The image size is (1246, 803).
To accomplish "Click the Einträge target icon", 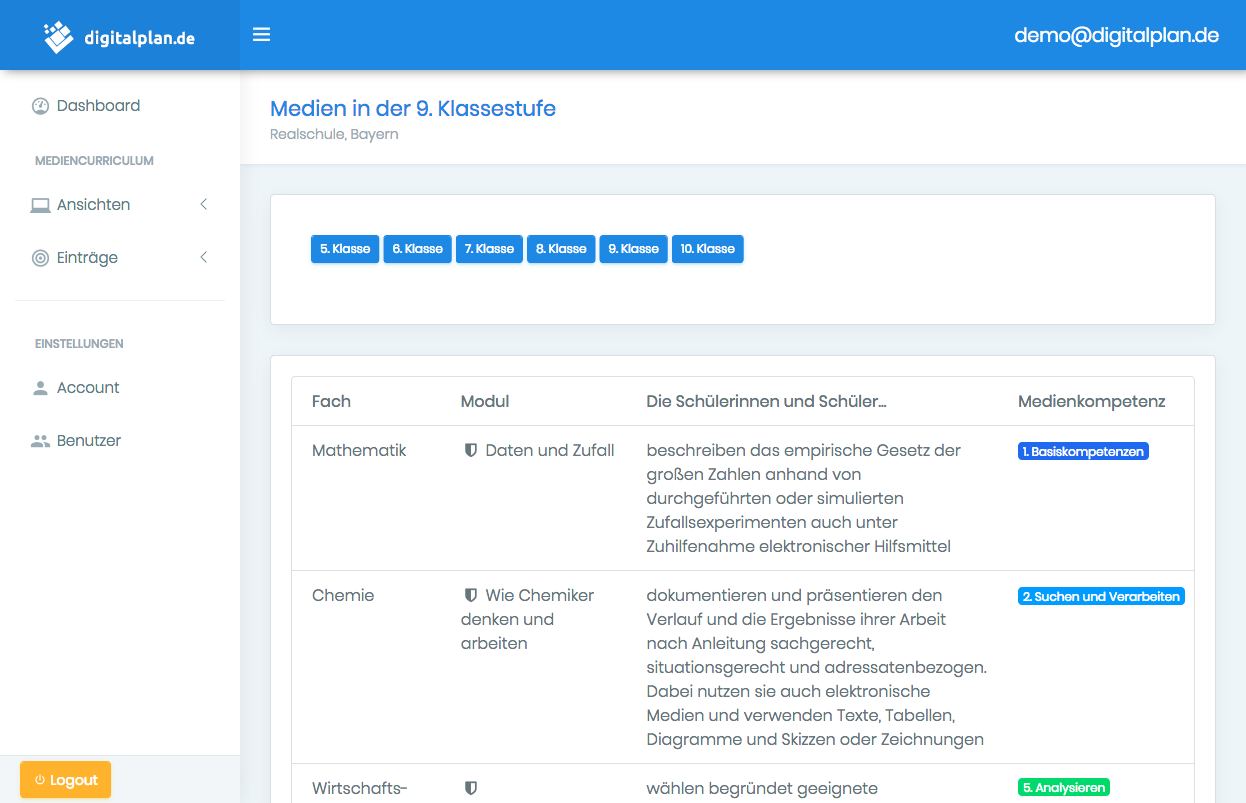I will 40,258.
